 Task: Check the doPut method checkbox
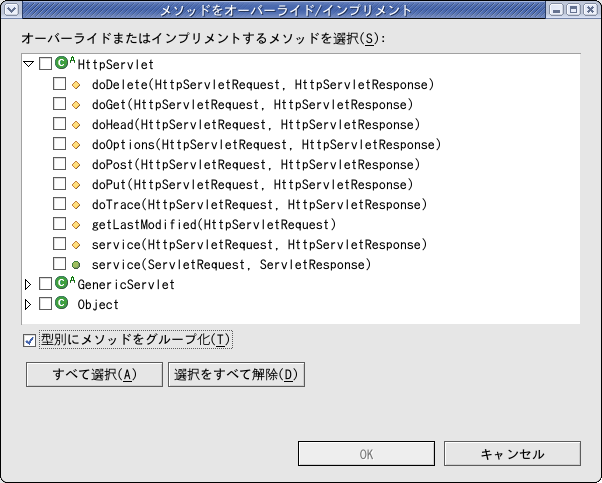pos(60,183)
